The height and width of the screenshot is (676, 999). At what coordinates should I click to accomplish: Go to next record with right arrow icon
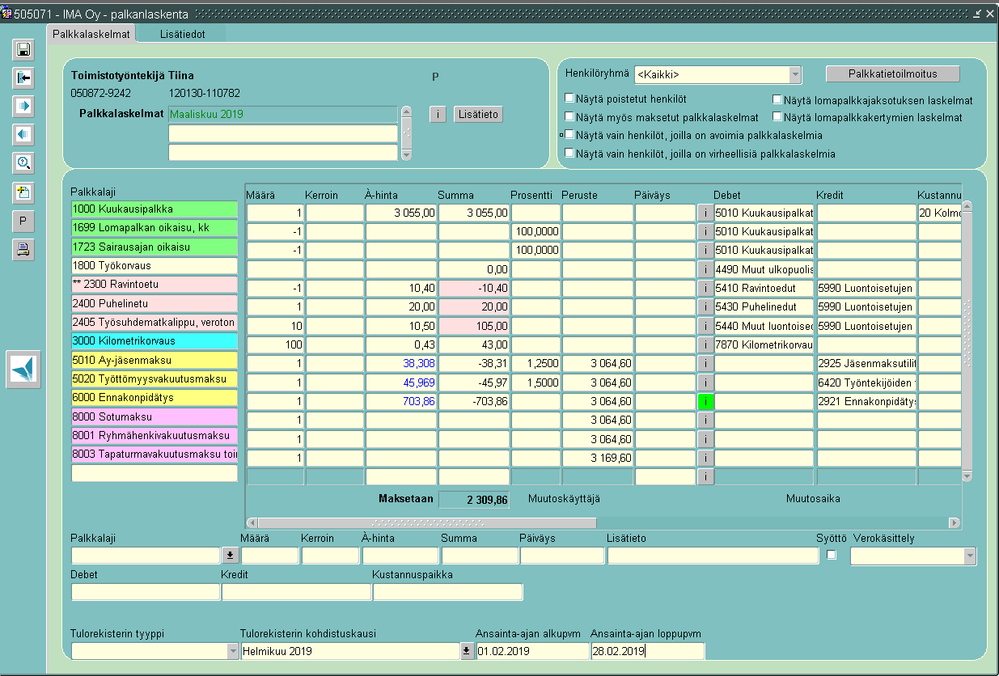tap(24, 106)
